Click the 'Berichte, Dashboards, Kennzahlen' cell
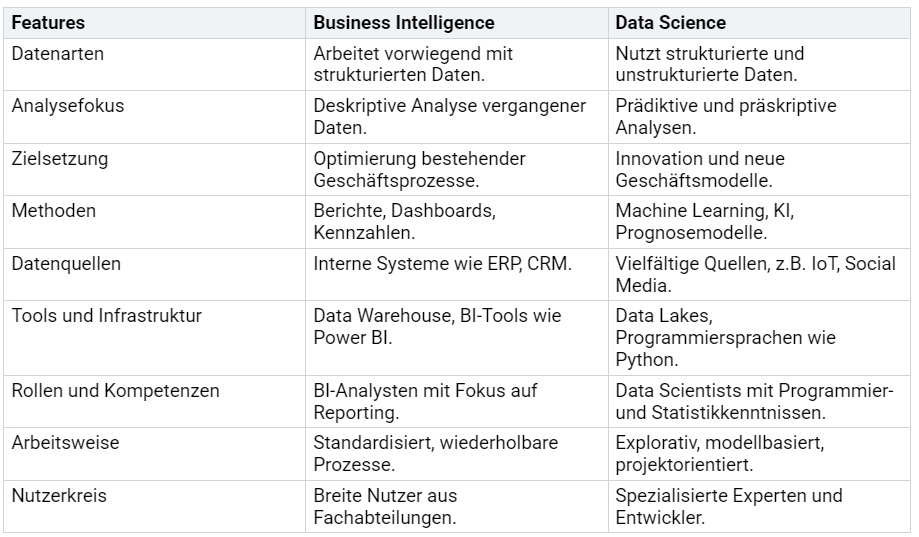This screenshot has width=919, height=537. (x=404, y=220)
